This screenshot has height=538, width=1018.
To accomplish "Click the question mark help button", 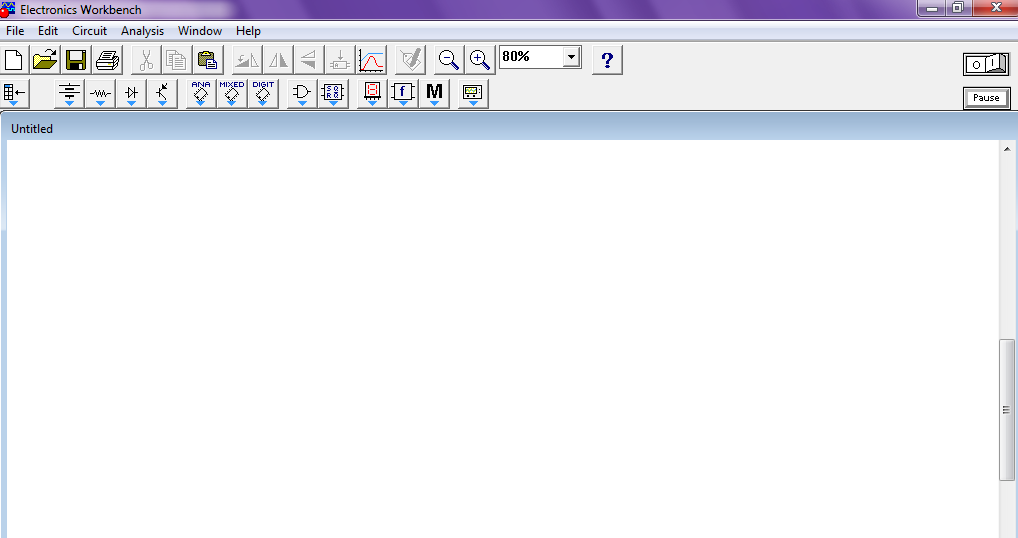I will coord(607,60).
